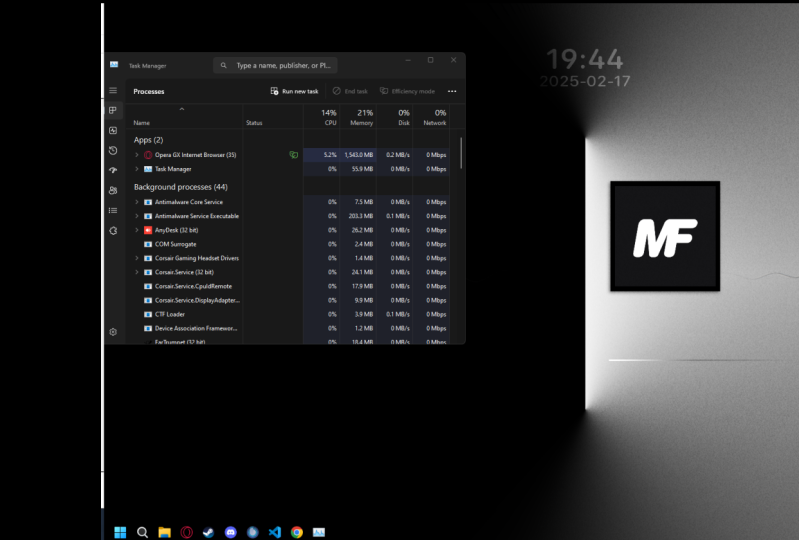
Task: Select the Task Manager process name
Action: pos(173,169)
